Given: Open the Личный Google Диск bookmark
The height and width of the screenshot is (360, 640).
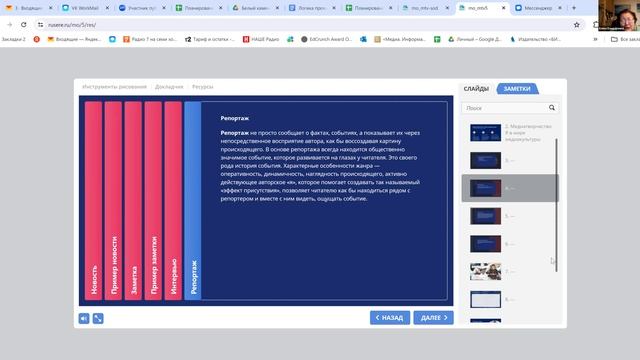Looking at the screenshot, I should [476, 39].
